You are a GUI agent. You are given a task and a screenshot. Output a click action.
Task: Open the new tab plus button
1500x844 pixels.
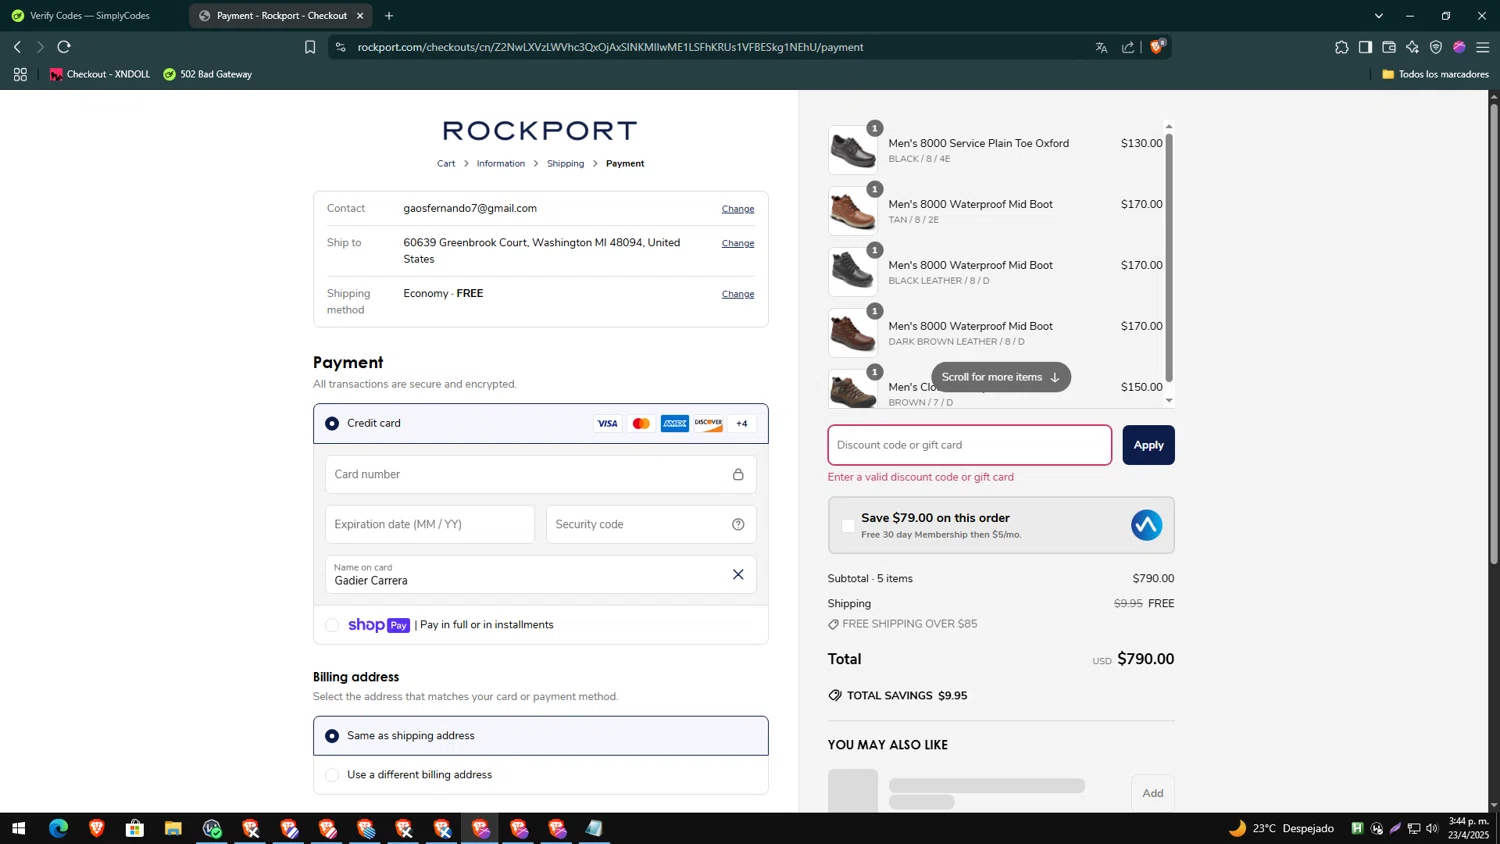click(x=389, y=16)
